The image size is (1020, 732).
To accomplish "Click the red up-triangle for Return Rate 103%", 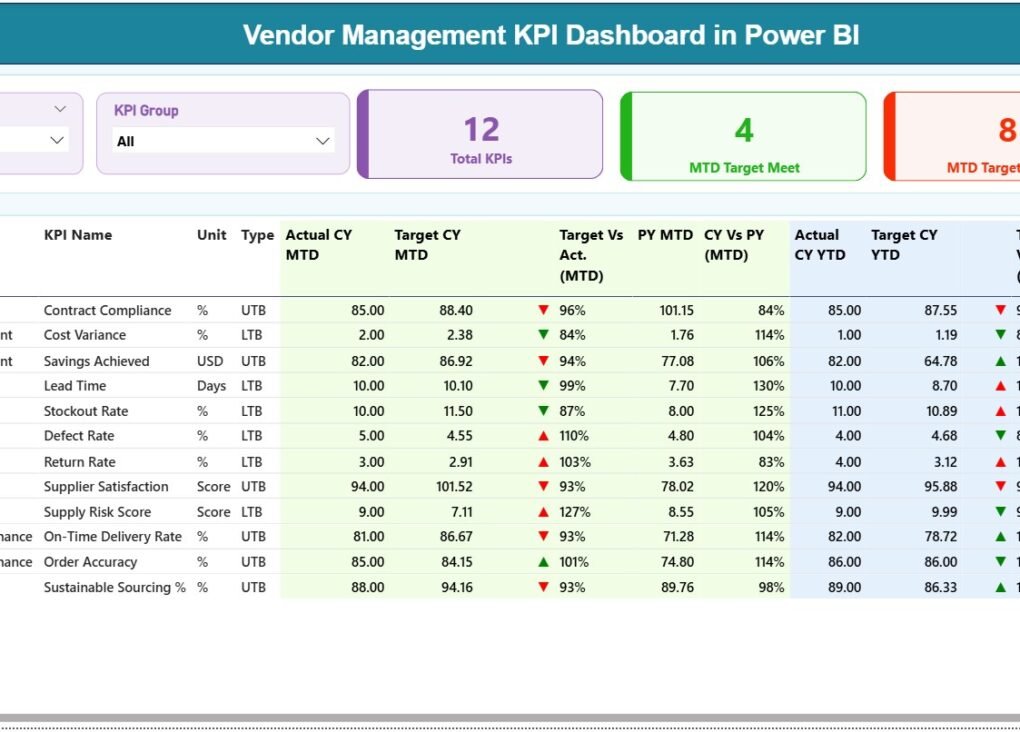I will click(543, 461).
